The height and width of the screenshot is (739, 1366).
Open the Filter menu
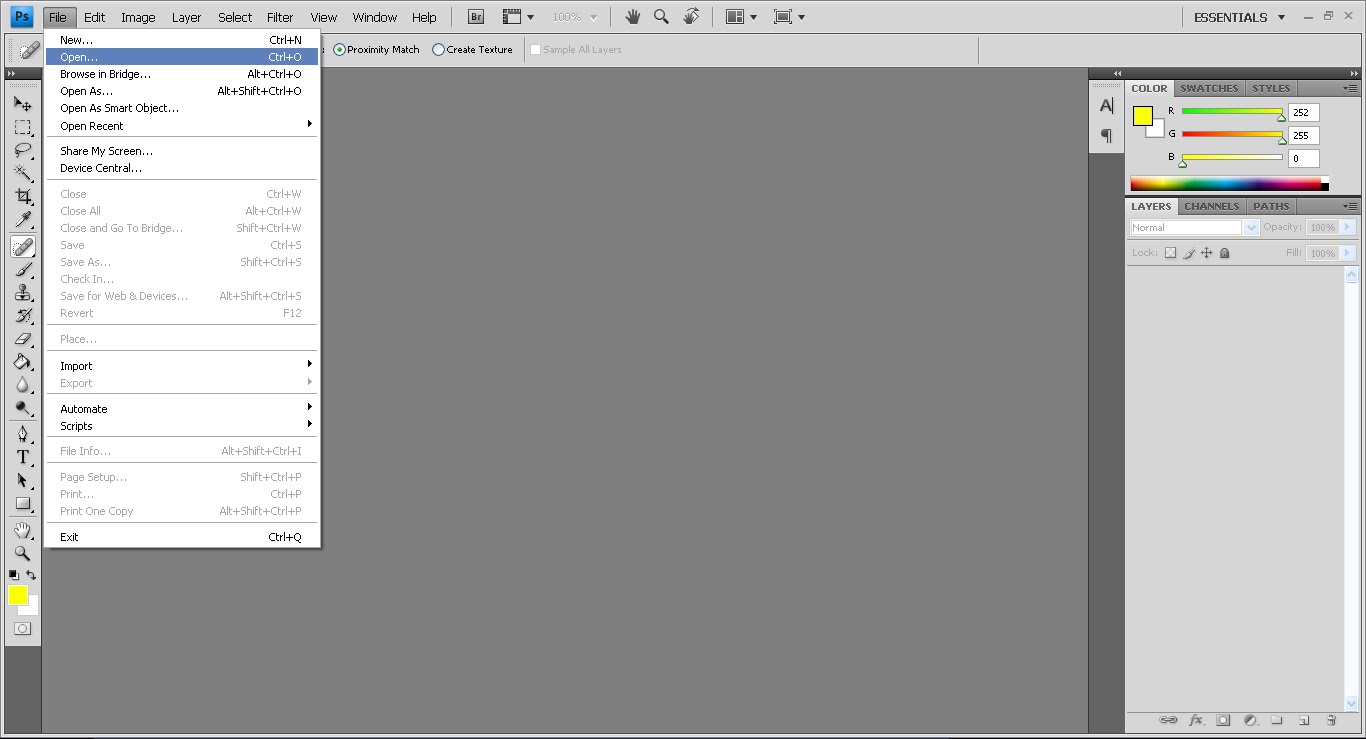(280, 17)
